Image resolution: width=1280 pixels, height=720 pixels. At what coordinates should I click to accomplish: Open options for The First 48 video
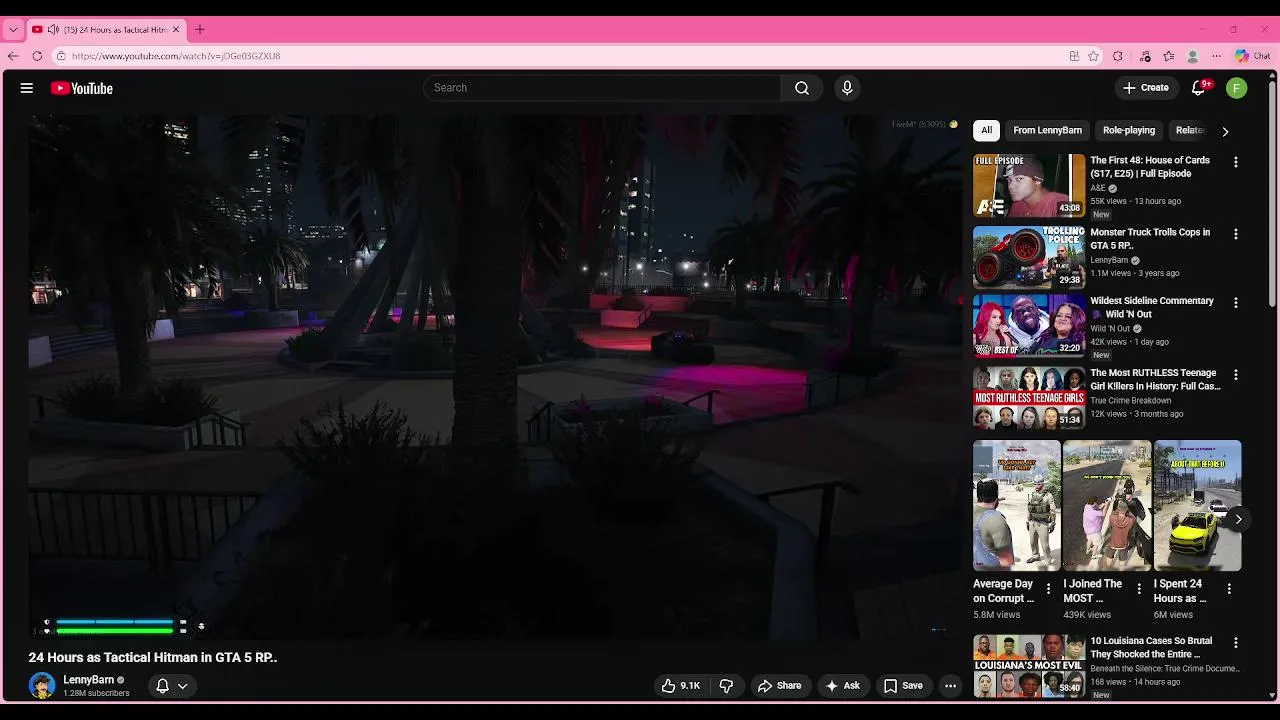pyautogui.click(x=1235, y=162)
